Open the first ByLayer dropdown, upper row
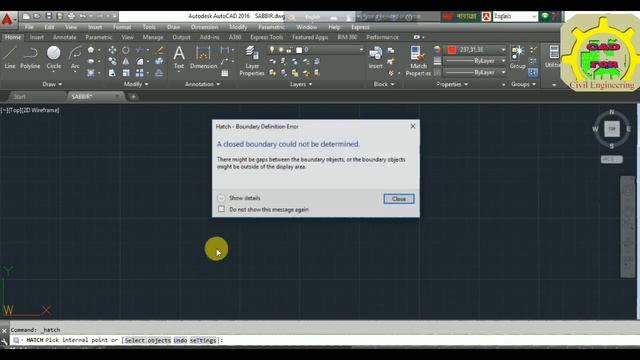The height and width of the screenshot is (360, 640). pyautogui.click(x=503, y=61)
